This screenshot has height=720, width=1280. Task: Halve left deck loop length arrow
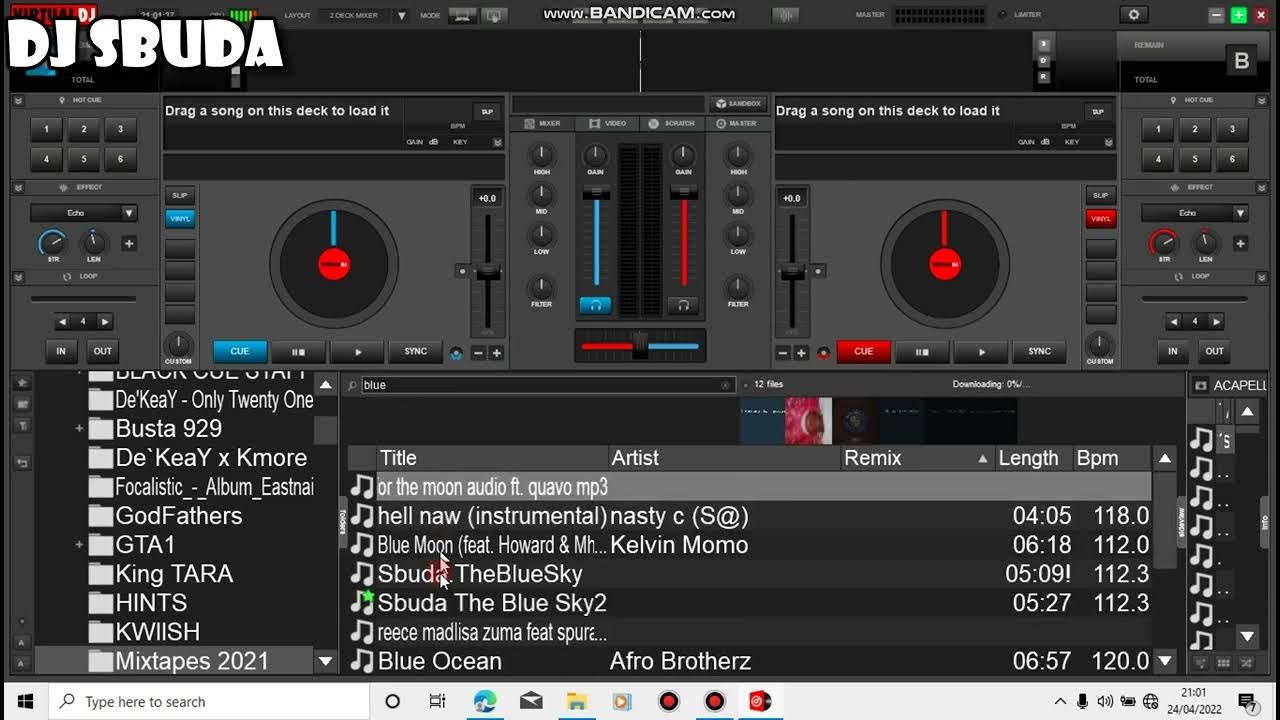tap(62, 322)
